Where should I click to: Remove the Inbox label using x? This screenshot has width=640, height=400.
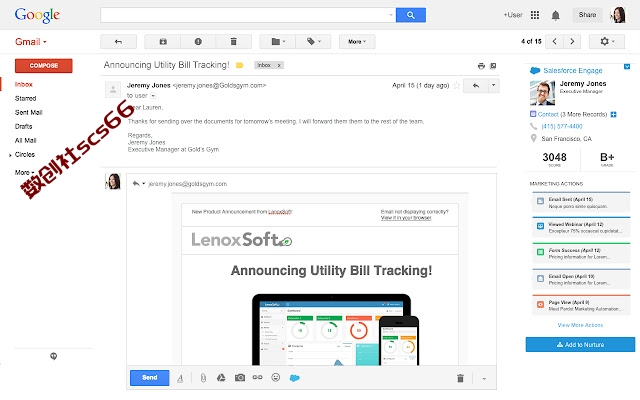click(279, 65)
